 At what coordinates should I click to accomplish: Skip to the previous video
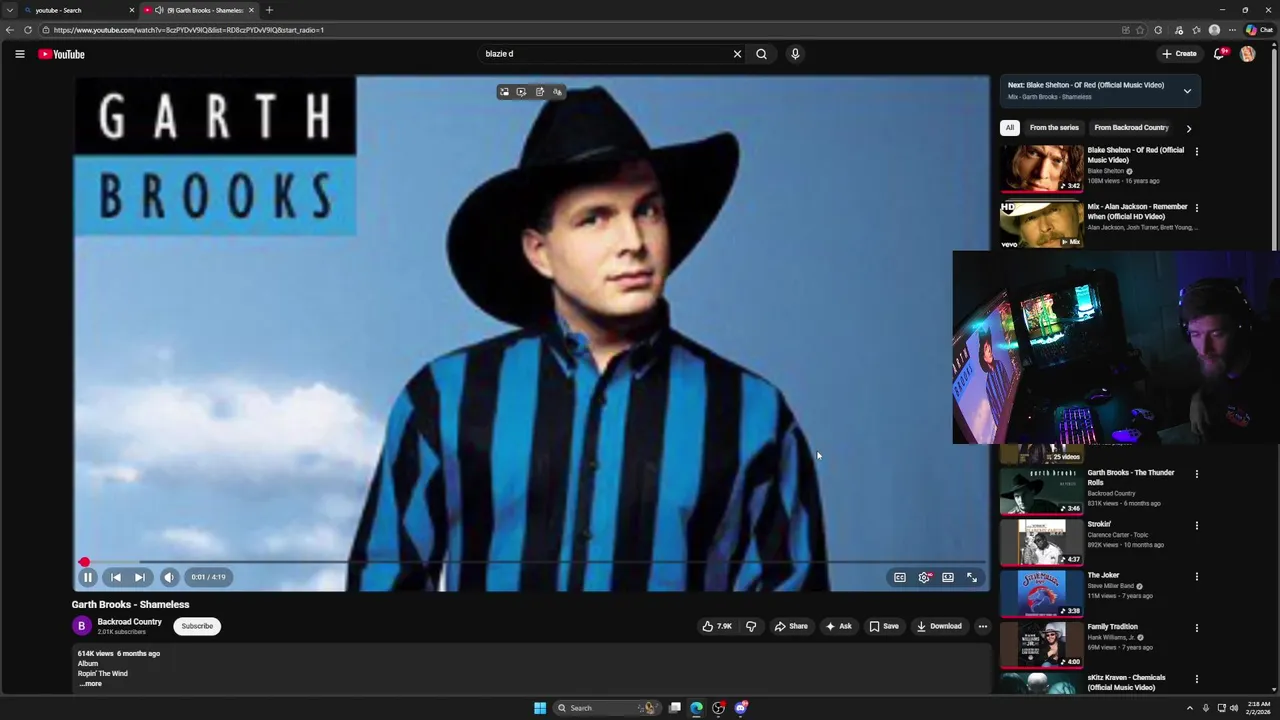tap(116, 577)
